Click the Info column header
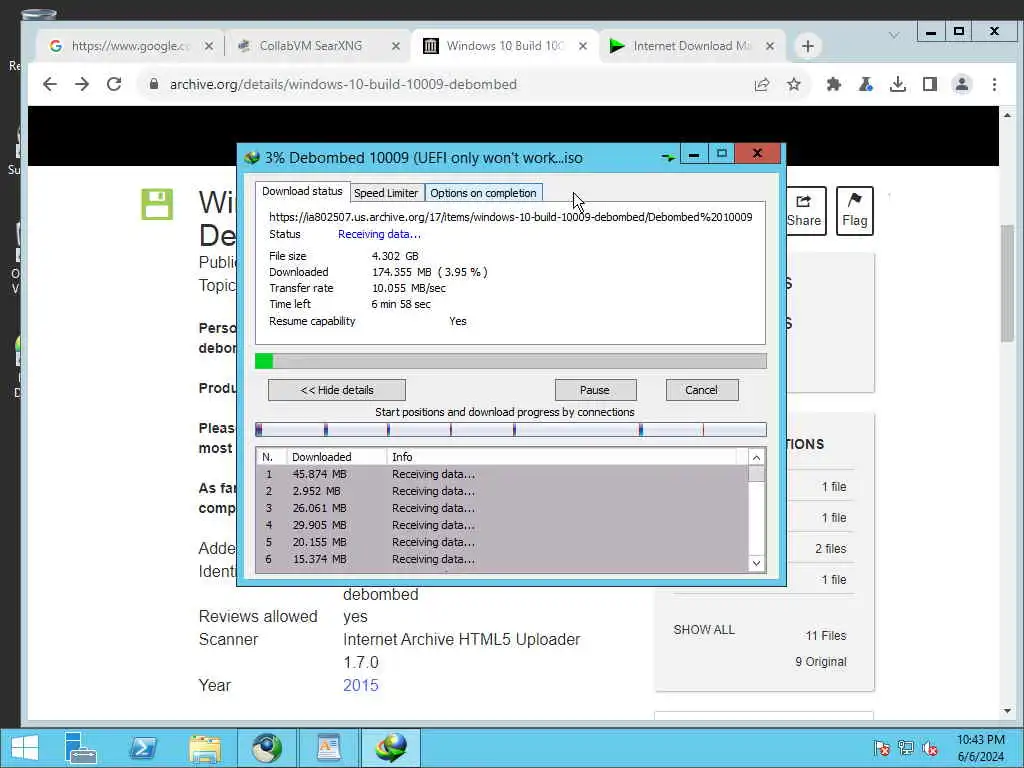1024x768 pixels. (562, 456)
